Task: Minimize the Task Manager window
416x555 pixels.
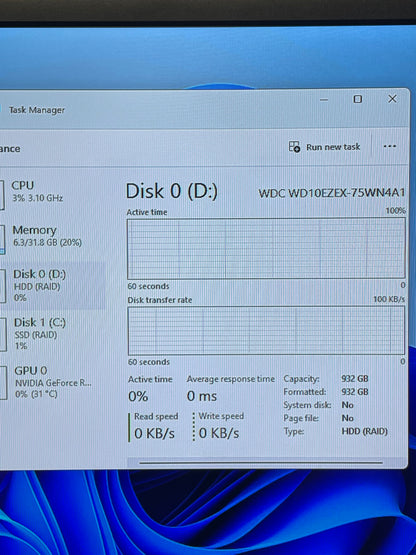Action: tap(324, 100)
